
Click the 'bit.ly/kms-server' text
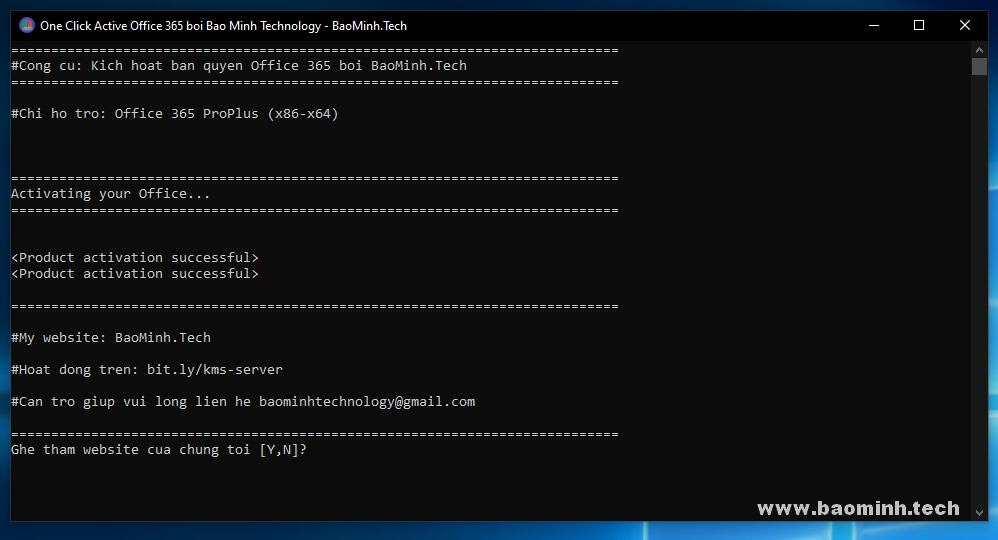(214, 369)
